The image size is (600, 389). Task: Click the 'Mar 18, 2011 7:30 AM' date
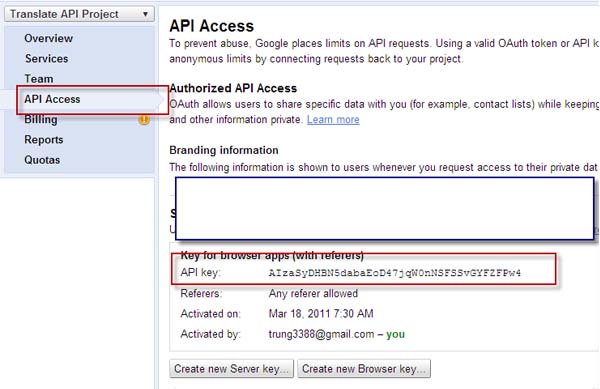(x=321, y=314)
